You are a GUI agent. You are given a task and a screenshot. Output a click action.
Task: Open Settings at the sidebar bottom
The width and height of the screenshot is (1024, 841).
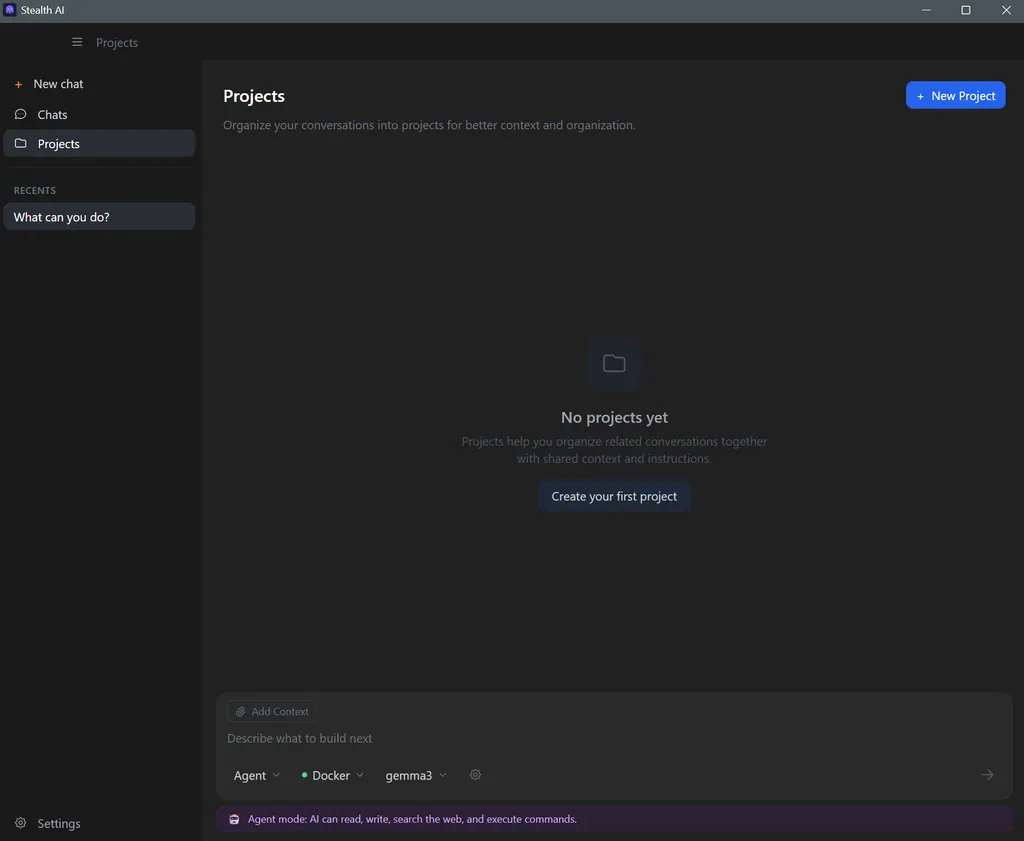[x=99, y=823]
